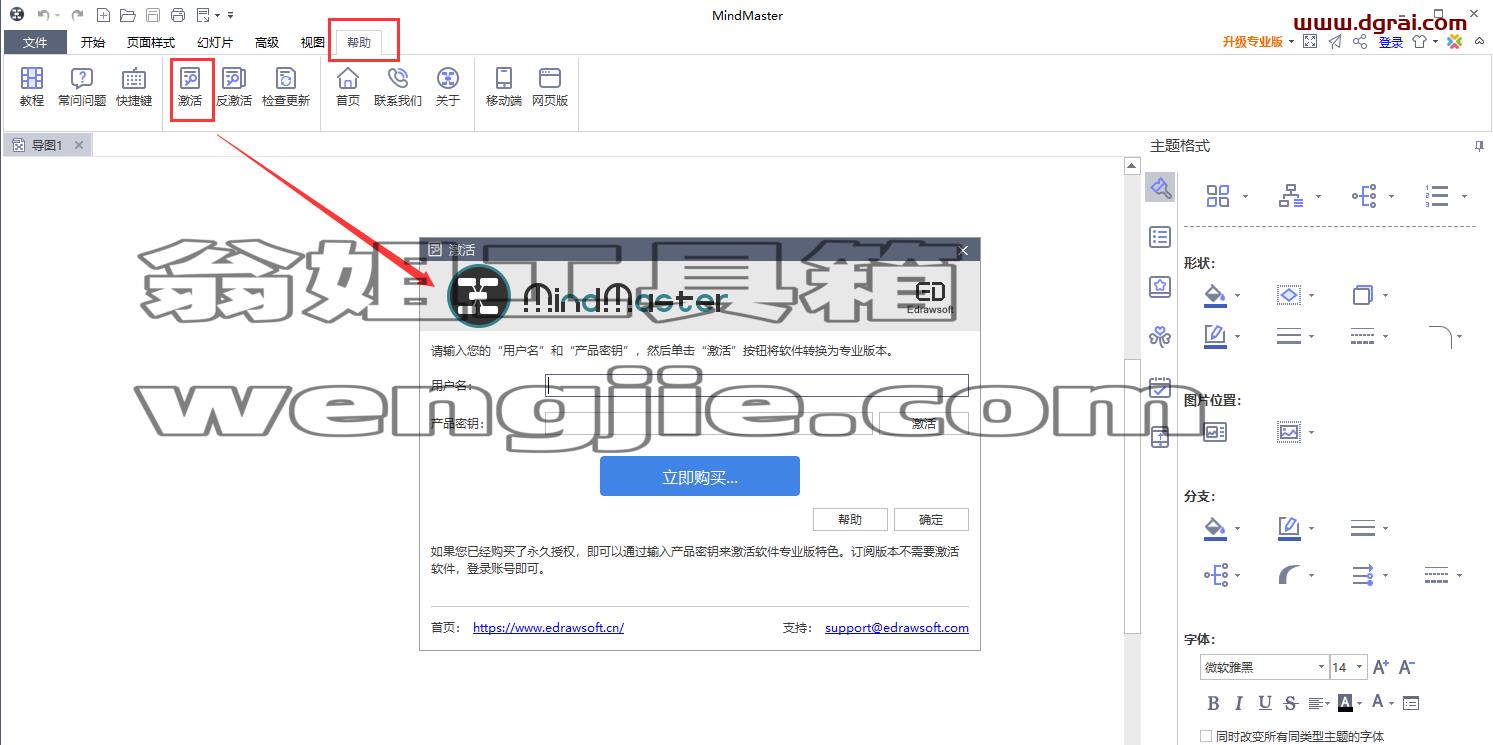Image resolution: width=1493 pixels, height=745 pixels.
Task: Click the 用户名 input field
Action: [757, 385]
